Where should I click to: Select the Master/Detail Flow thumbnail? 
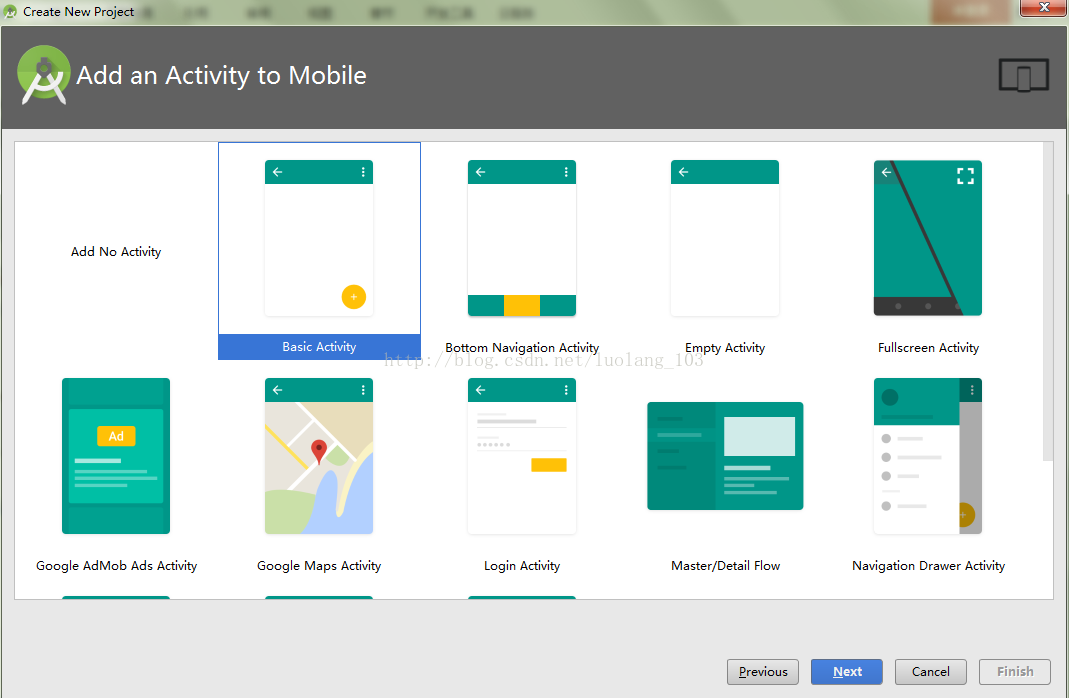725,456
